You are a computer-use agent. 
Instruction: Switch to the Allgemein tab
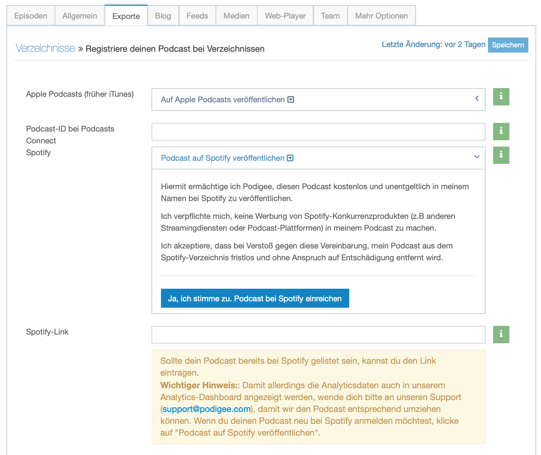80,16
